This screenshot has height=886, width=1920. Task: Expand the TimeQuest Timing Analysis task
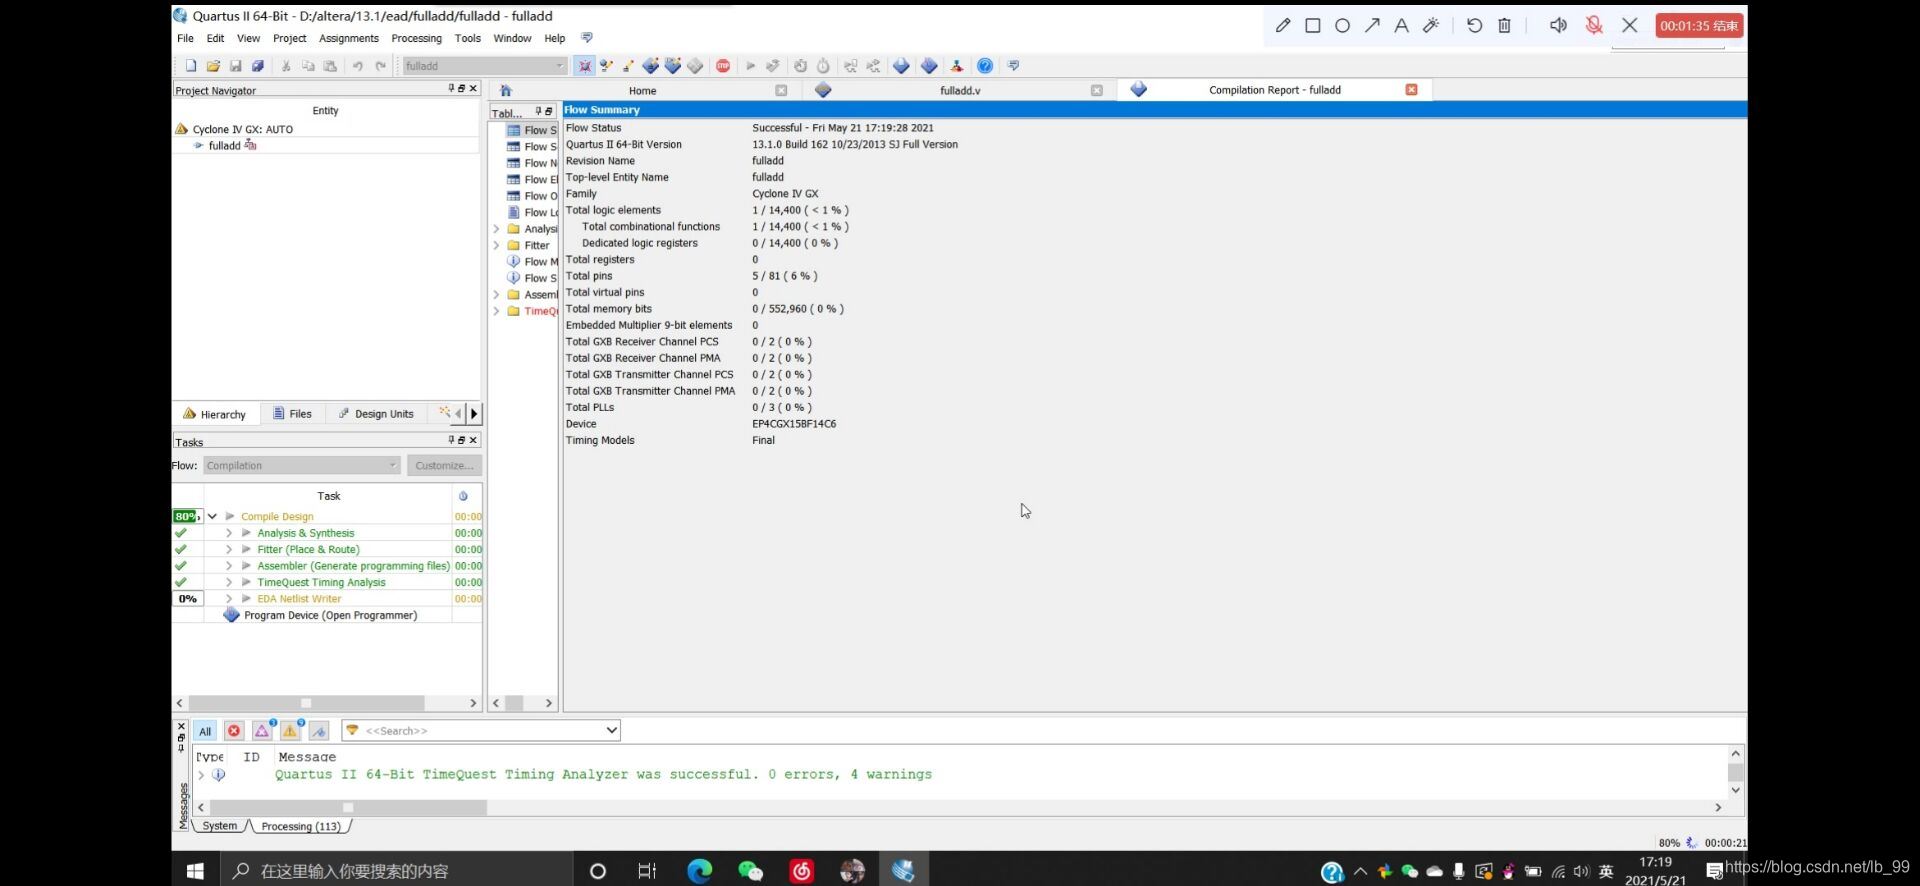coord(228,582)
